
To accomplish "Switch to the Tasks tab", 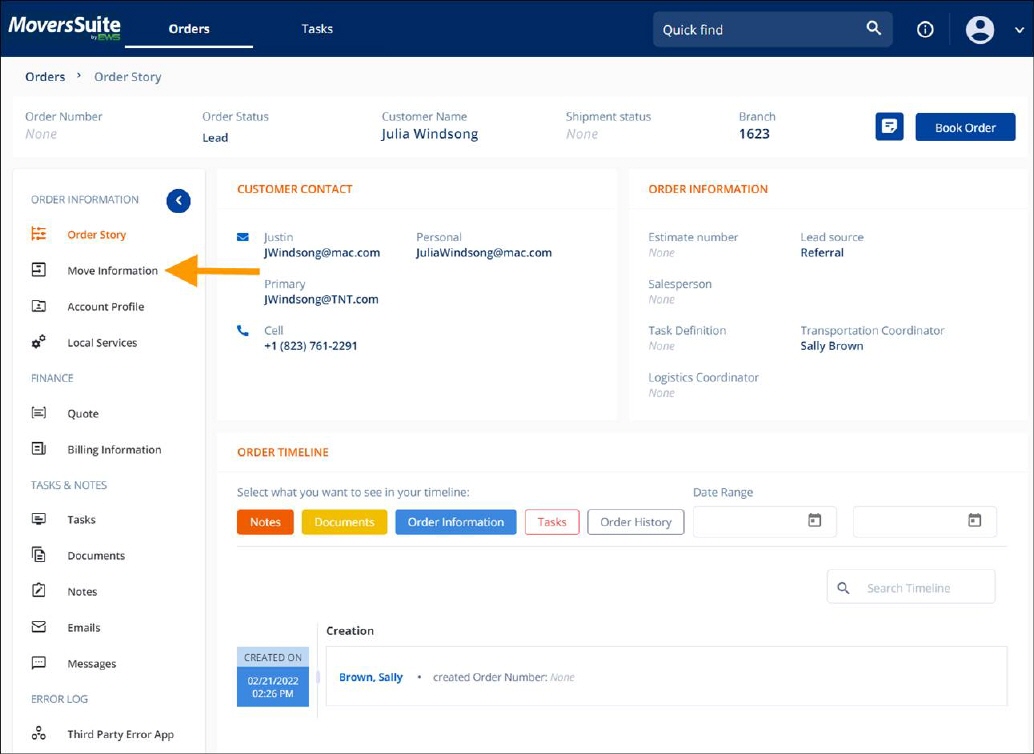I will click(x=317, y=29).
